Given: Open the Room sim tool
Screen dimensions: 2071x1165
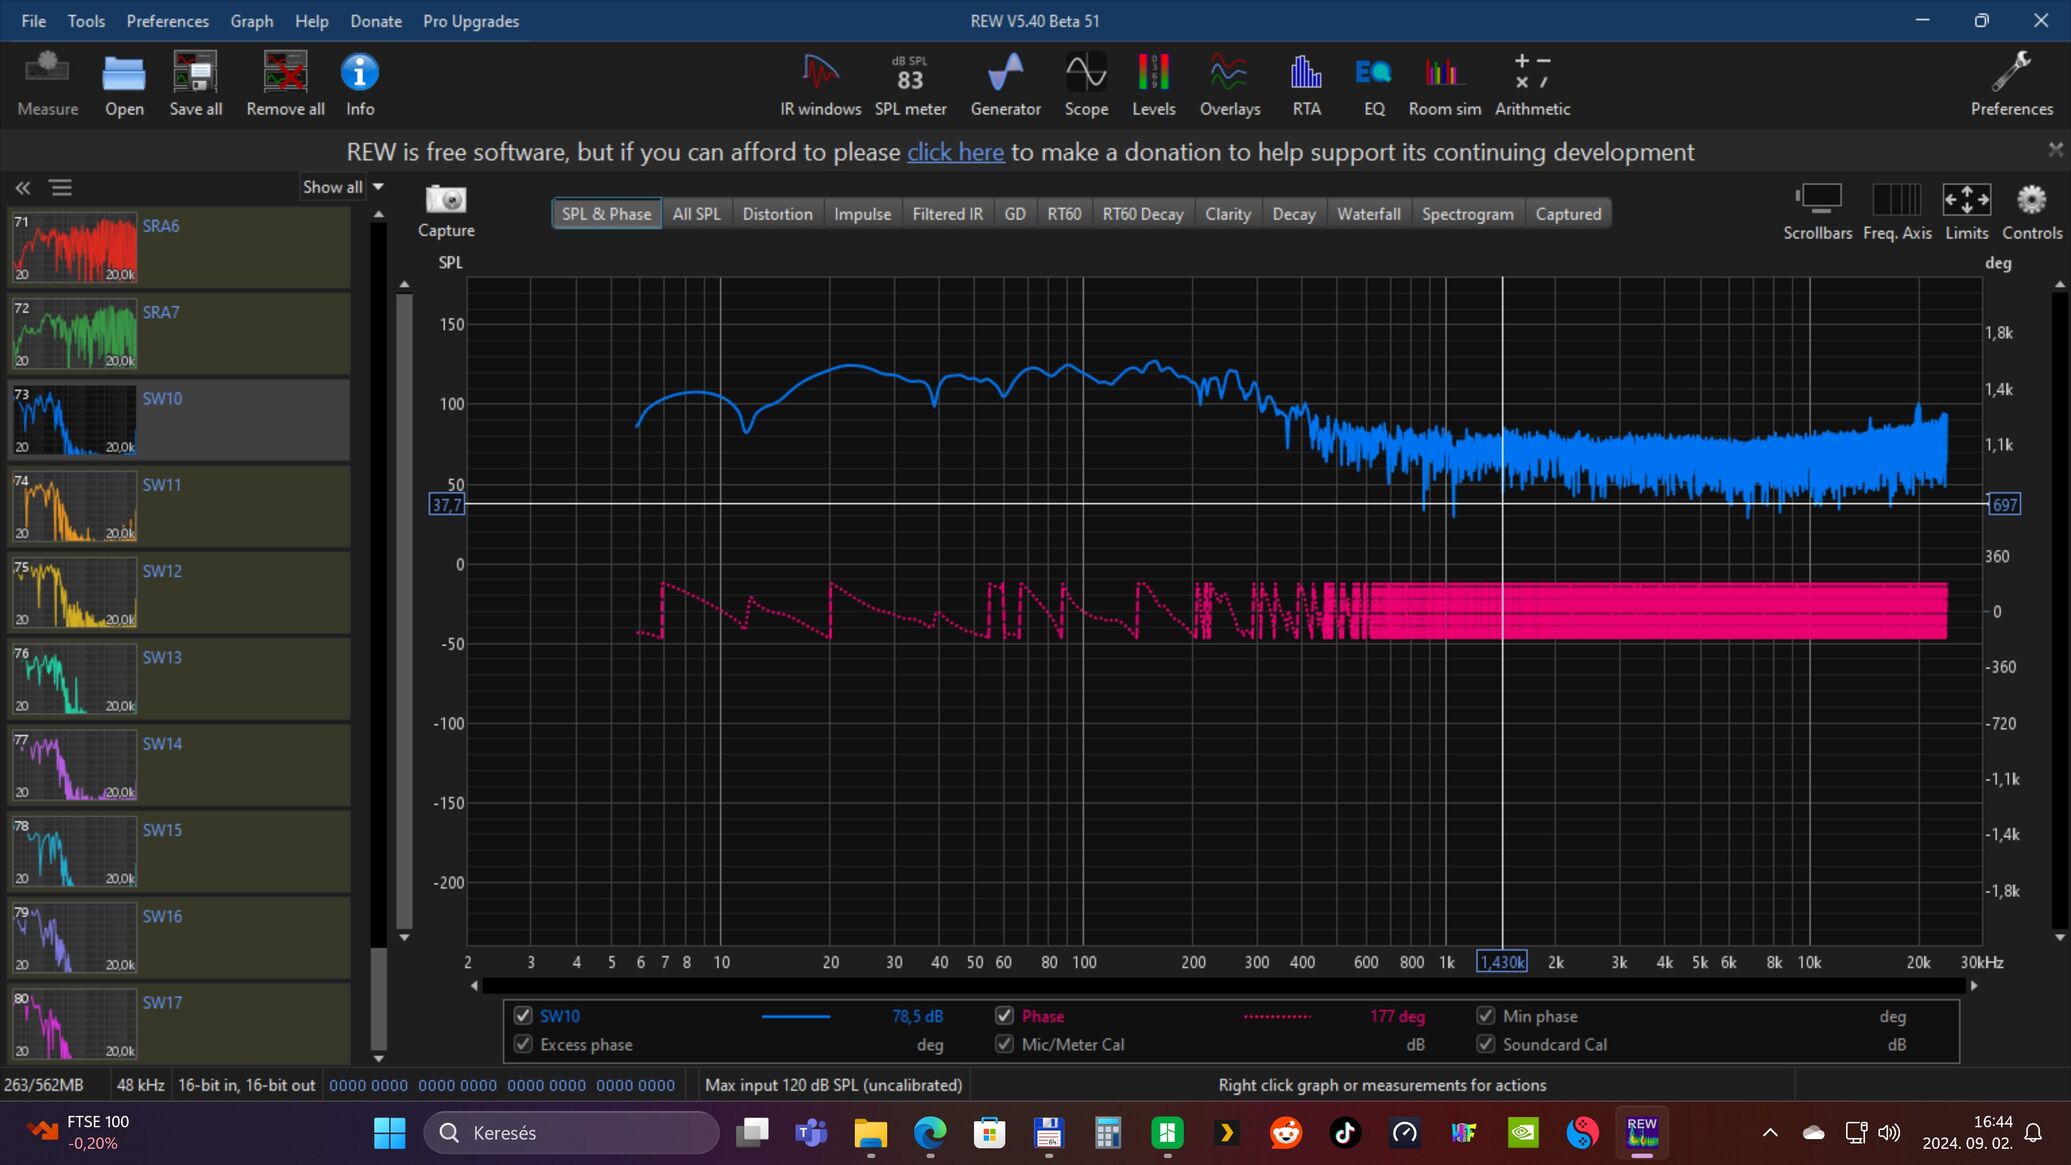Looking at the screenshot, I should (1444, 84).
